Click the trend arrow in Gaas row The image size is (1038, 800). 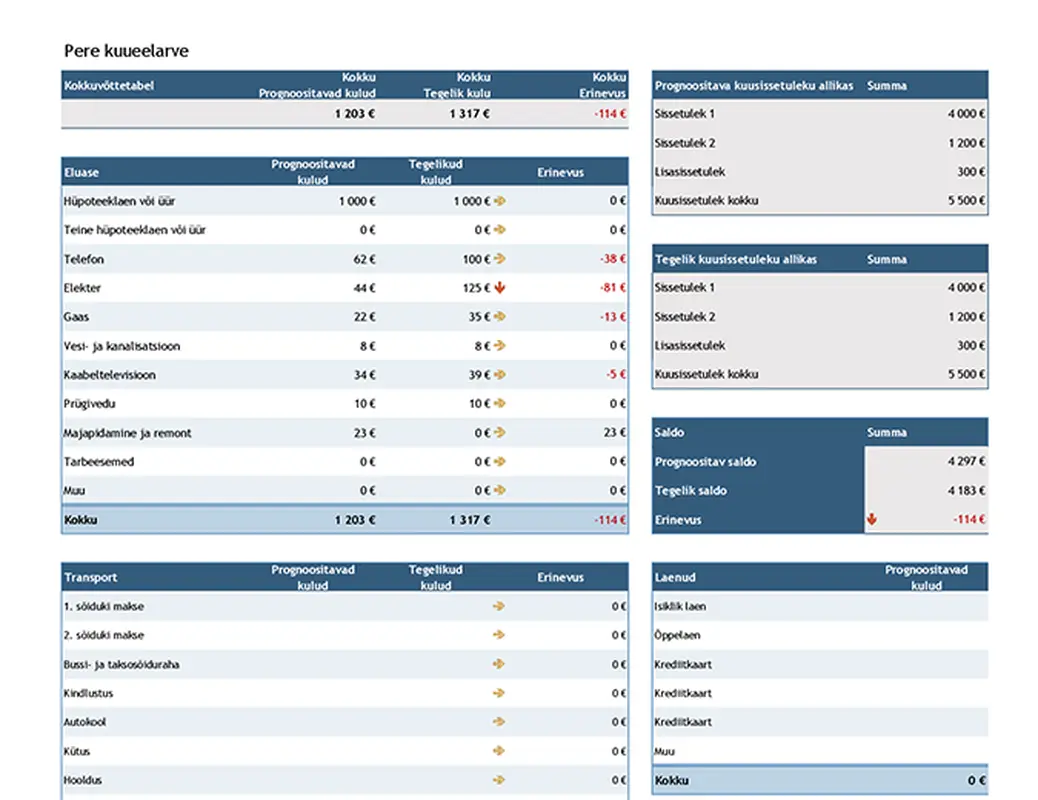[500, 317]
